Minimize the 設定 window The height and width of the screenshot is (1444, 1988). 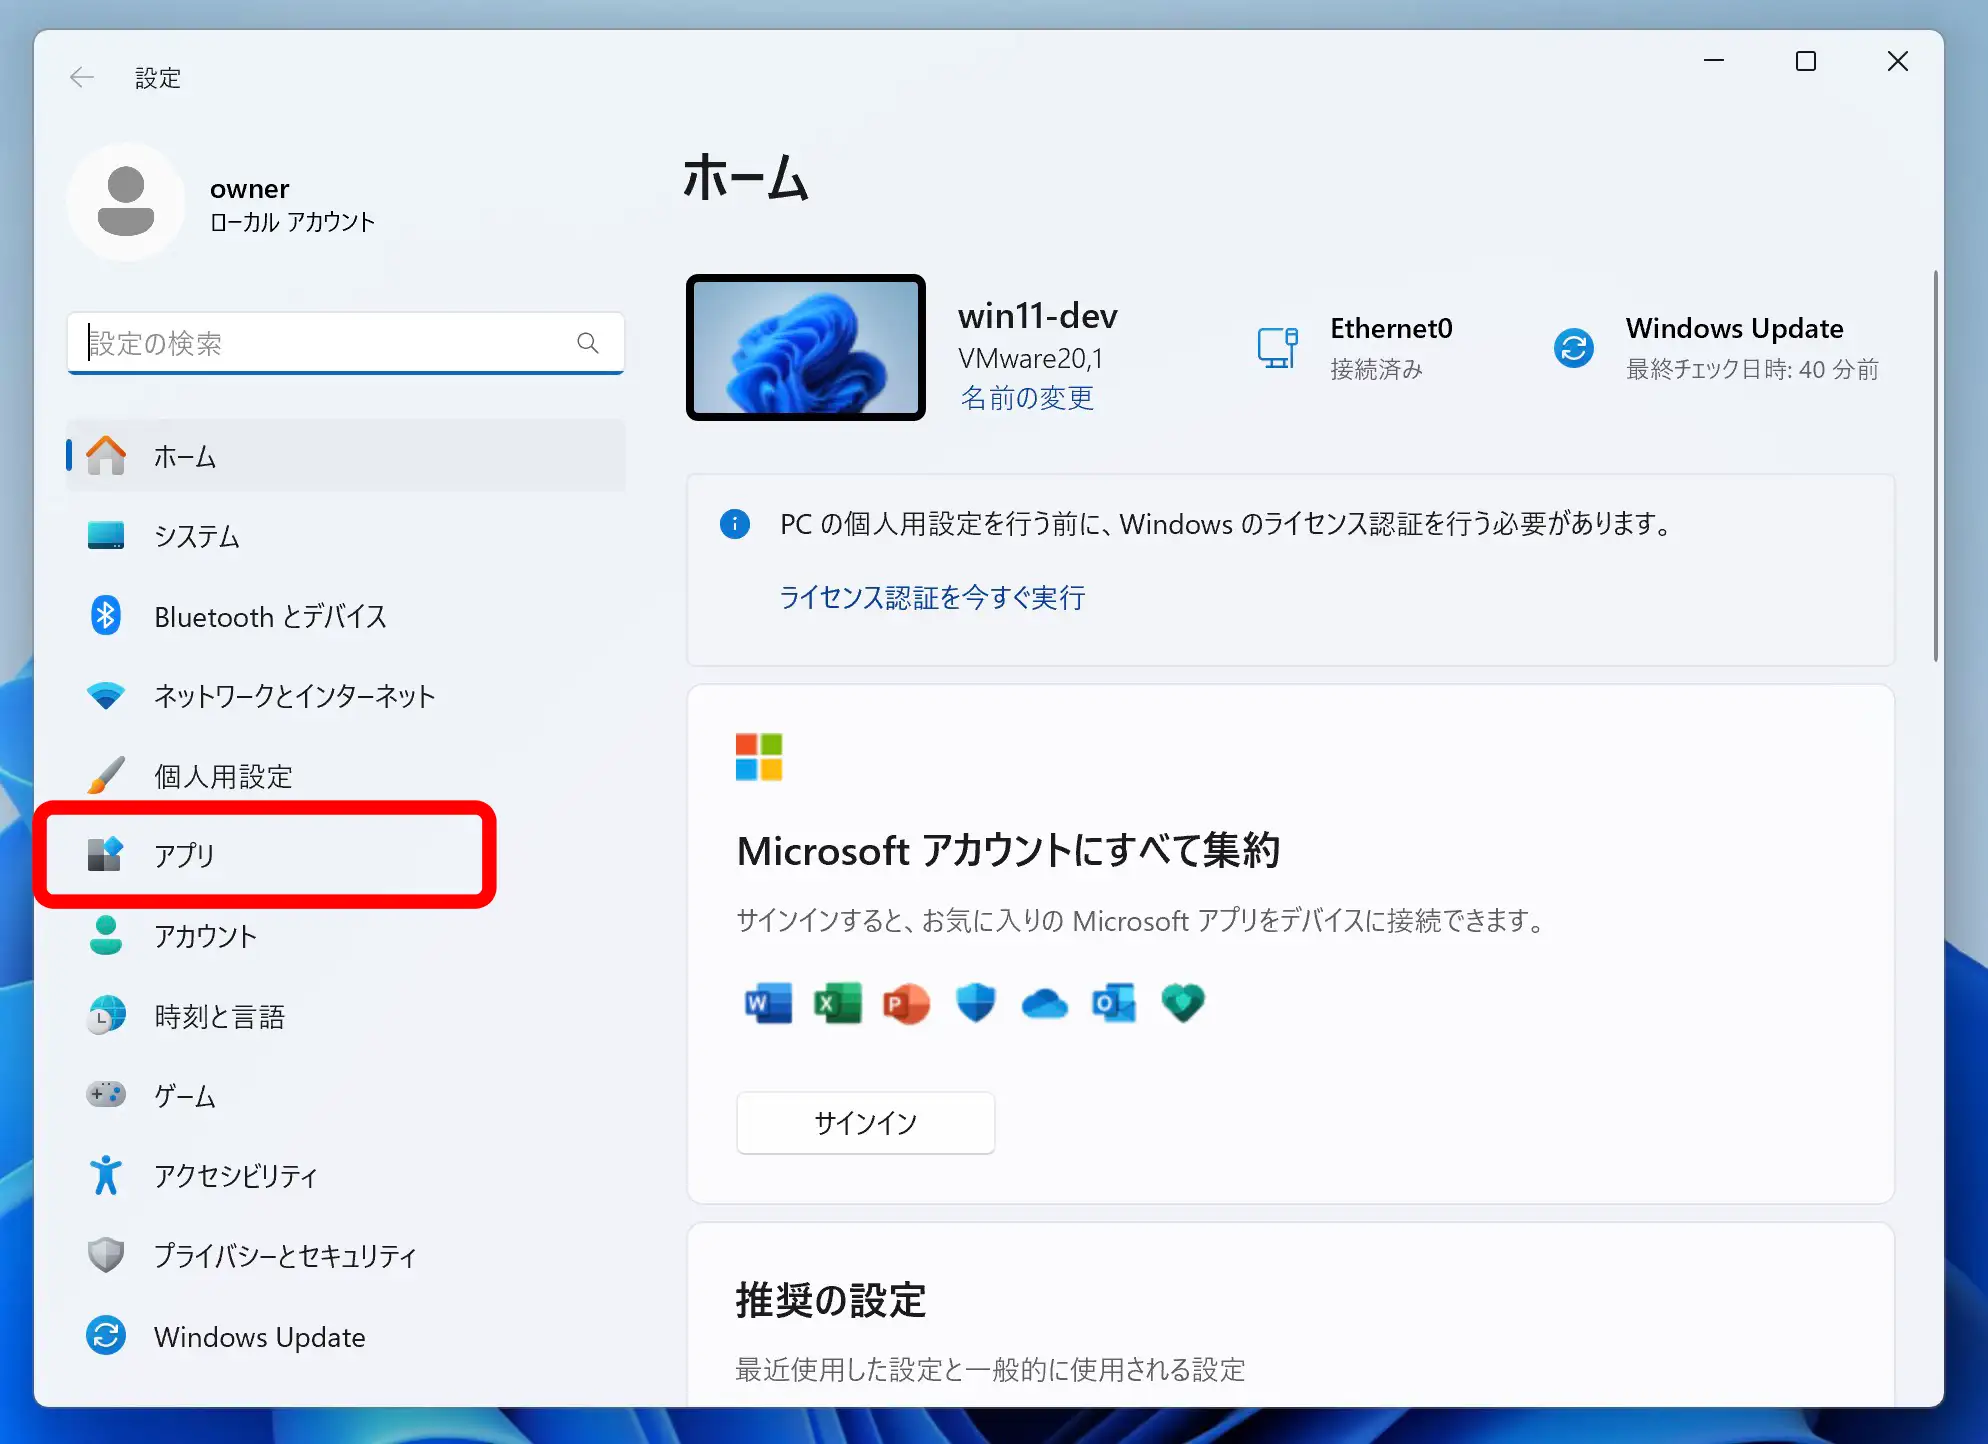(1714, 61)
